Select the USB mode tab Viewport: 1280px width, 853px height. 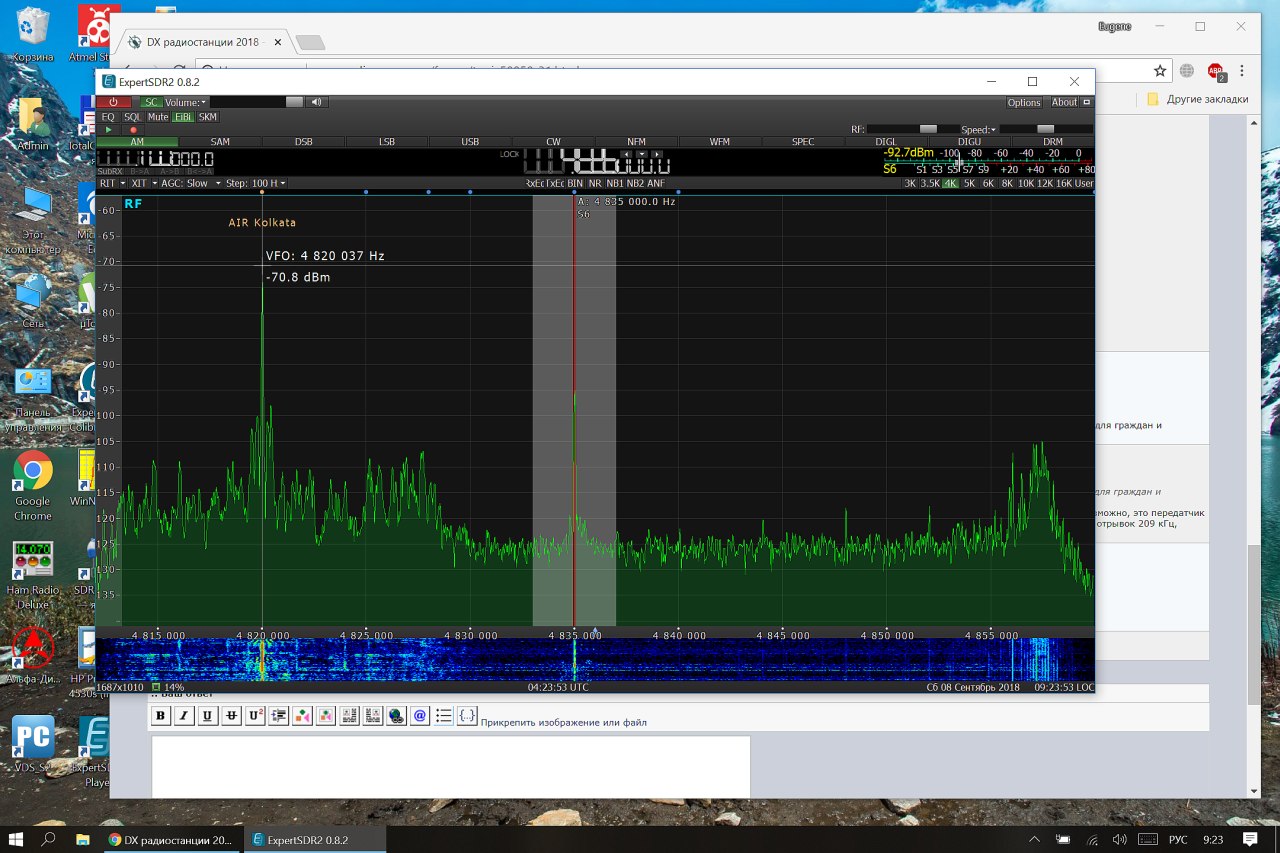point(470,142)
